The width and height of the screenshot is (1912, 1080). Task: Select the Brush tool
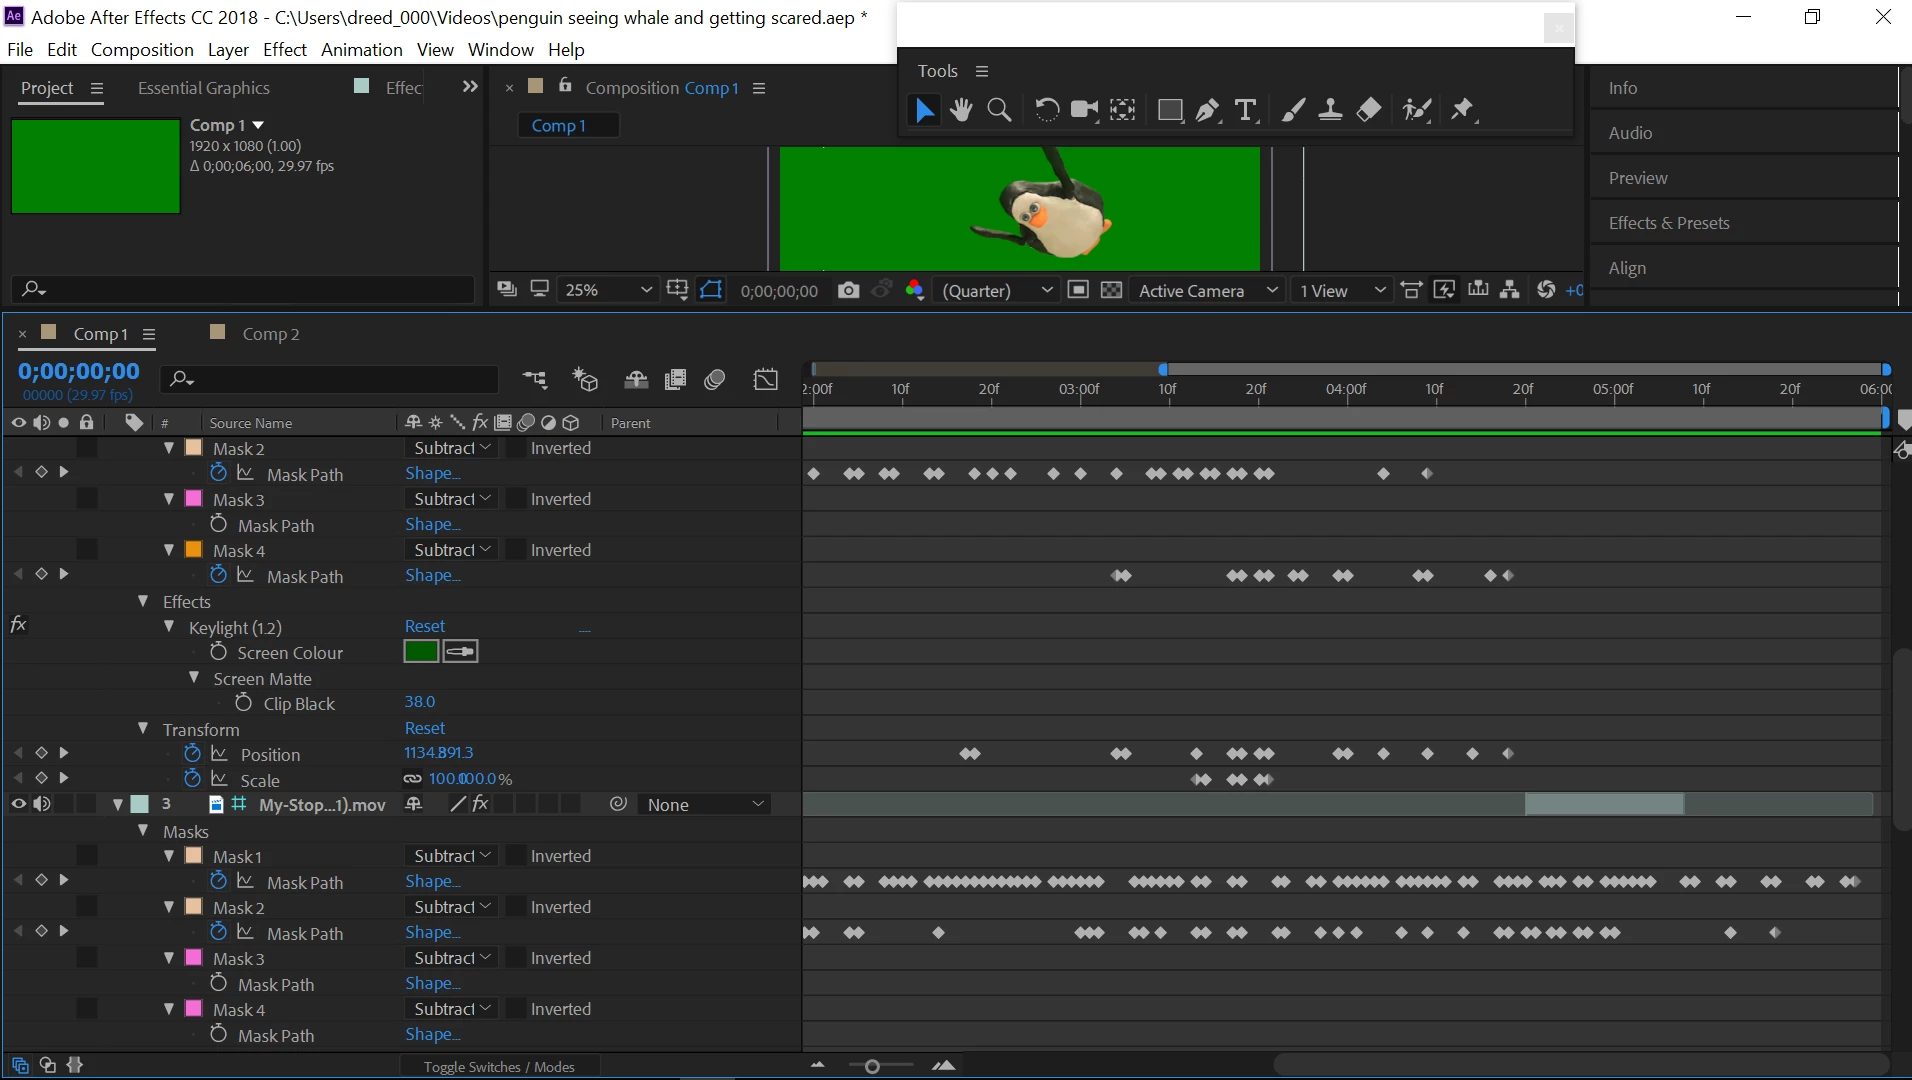click(1293, 110)
